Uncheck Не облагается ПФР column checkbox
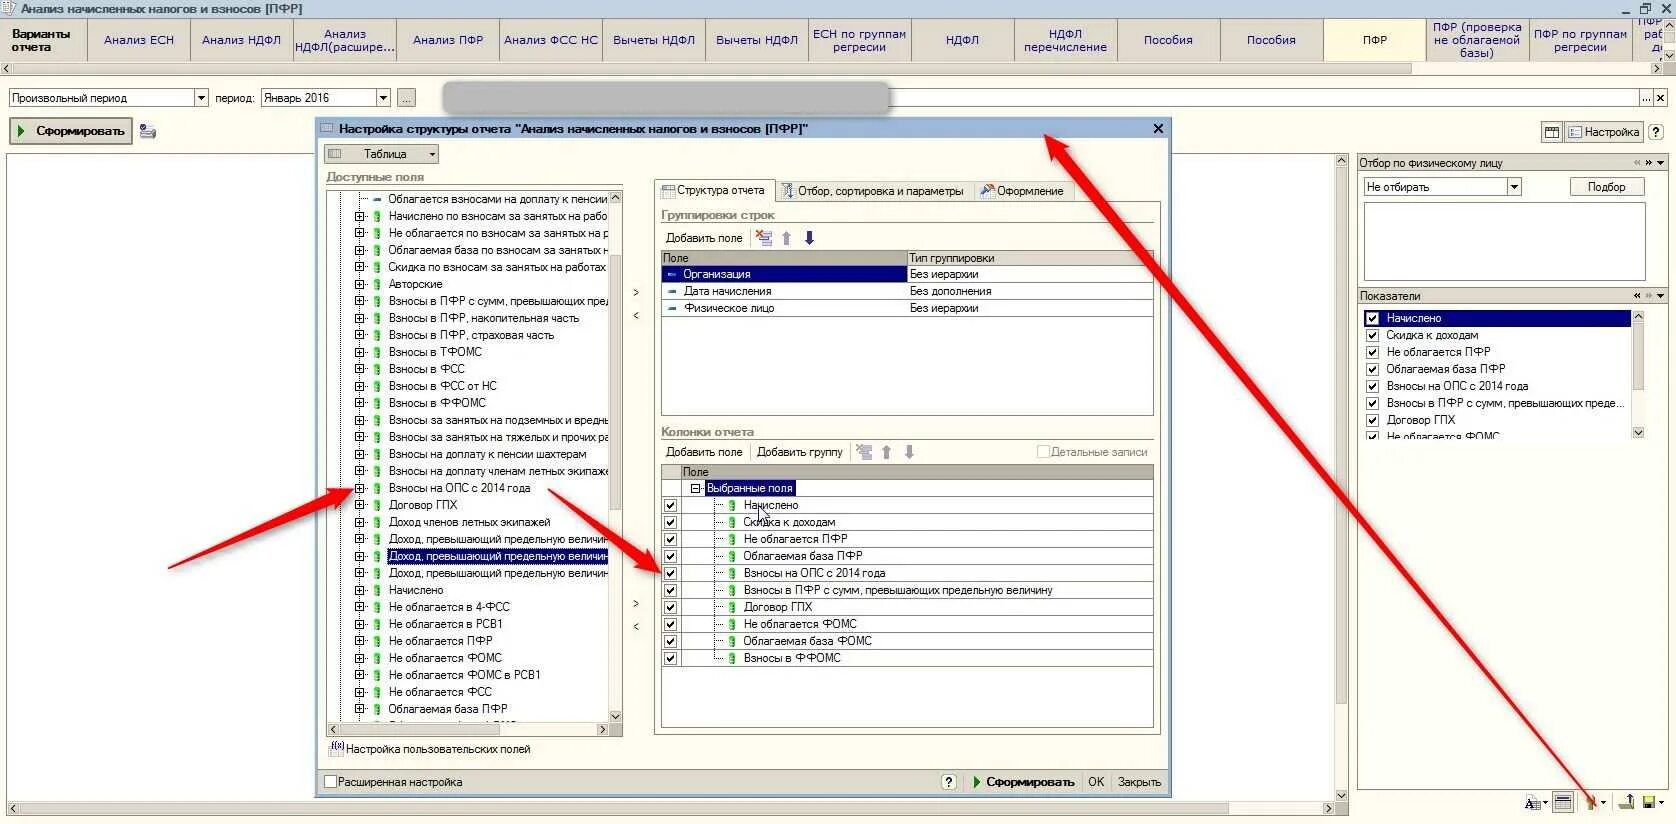 point(670,539)
